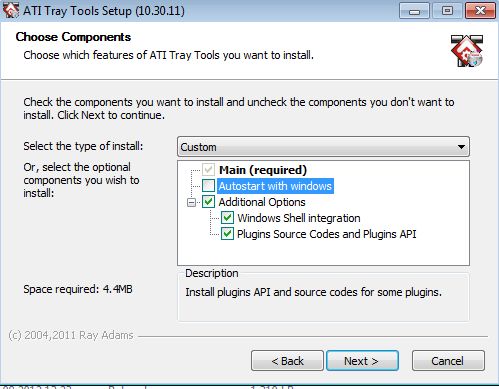Viewport: 499px width, 389px height.
Task: Uncheck Plugins Source Codes and Plugins API
Action: click(x=227, y=234)
